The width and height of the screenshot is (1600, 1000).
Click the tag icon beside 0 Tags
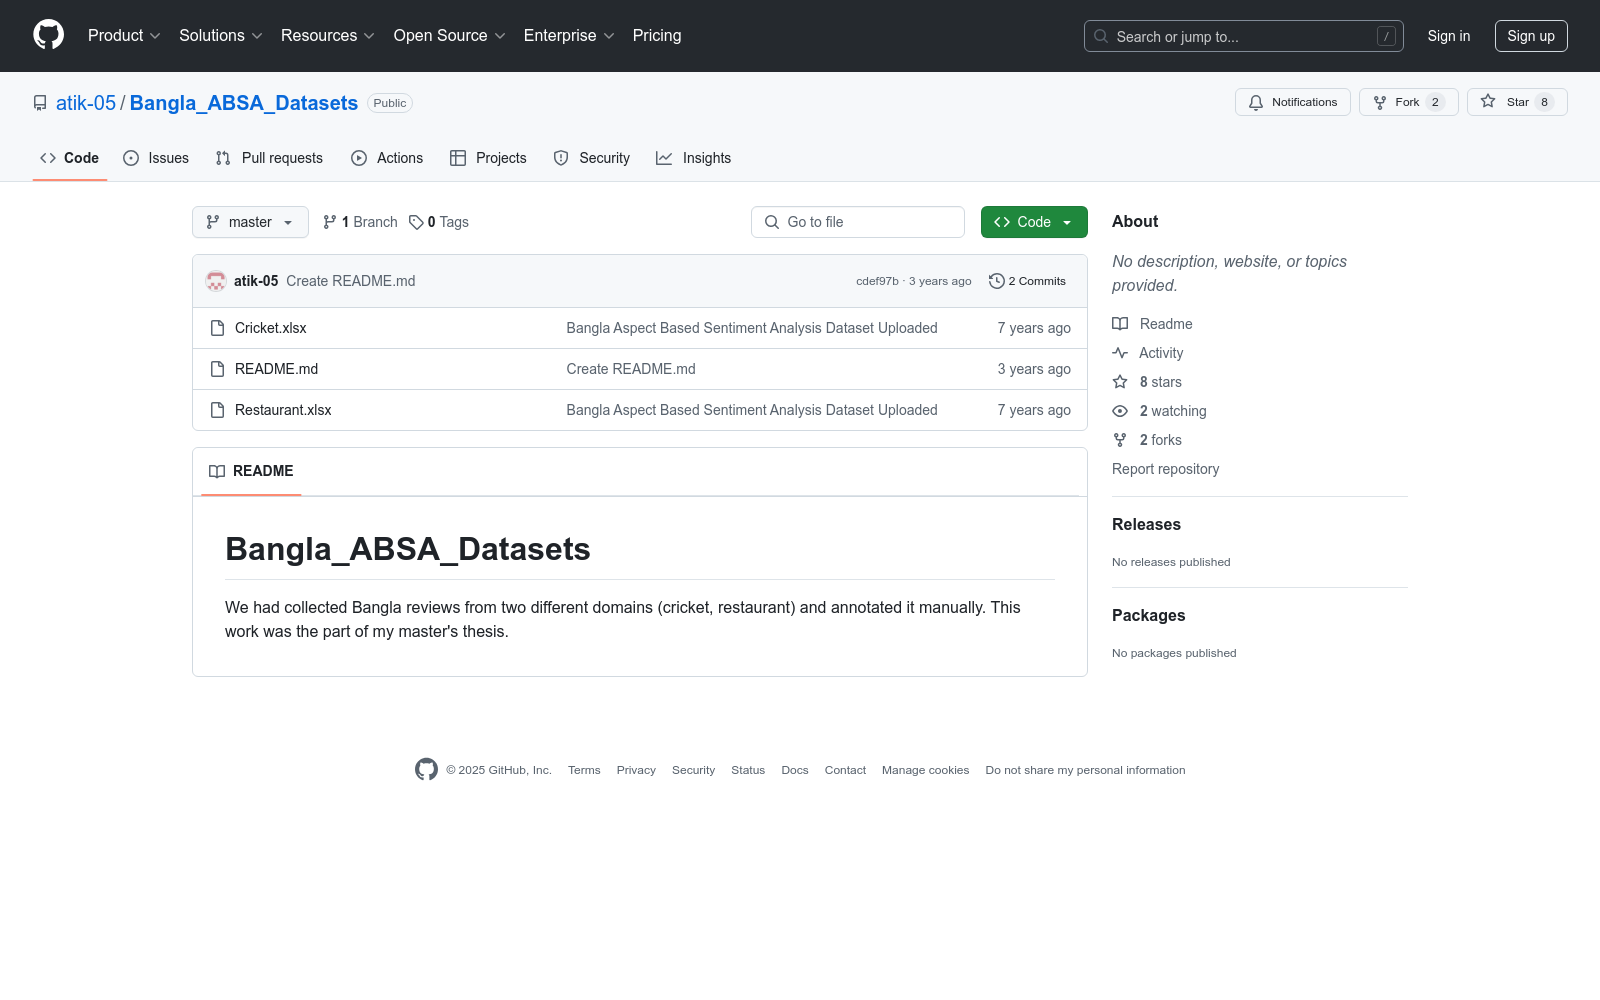click(x=416, y=222)
